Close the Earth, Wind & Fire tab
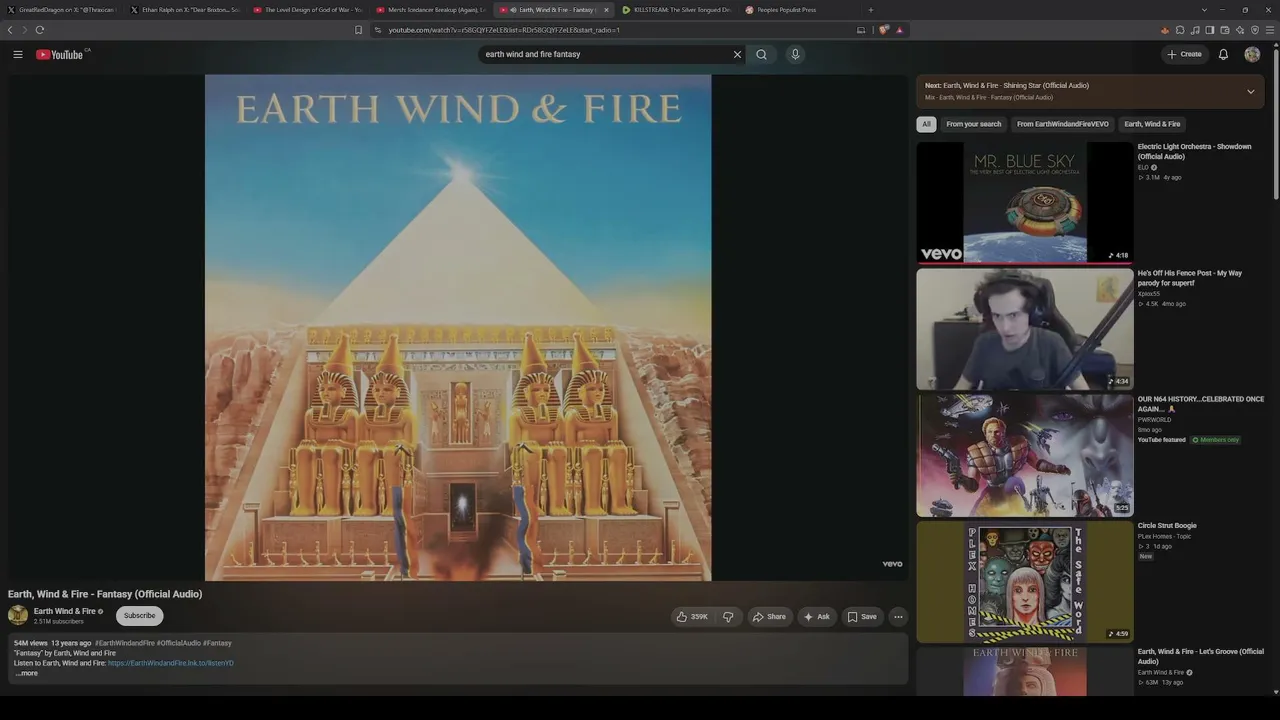The width and height of the screenshot is (1280, 720). click(x=606, y=10)
